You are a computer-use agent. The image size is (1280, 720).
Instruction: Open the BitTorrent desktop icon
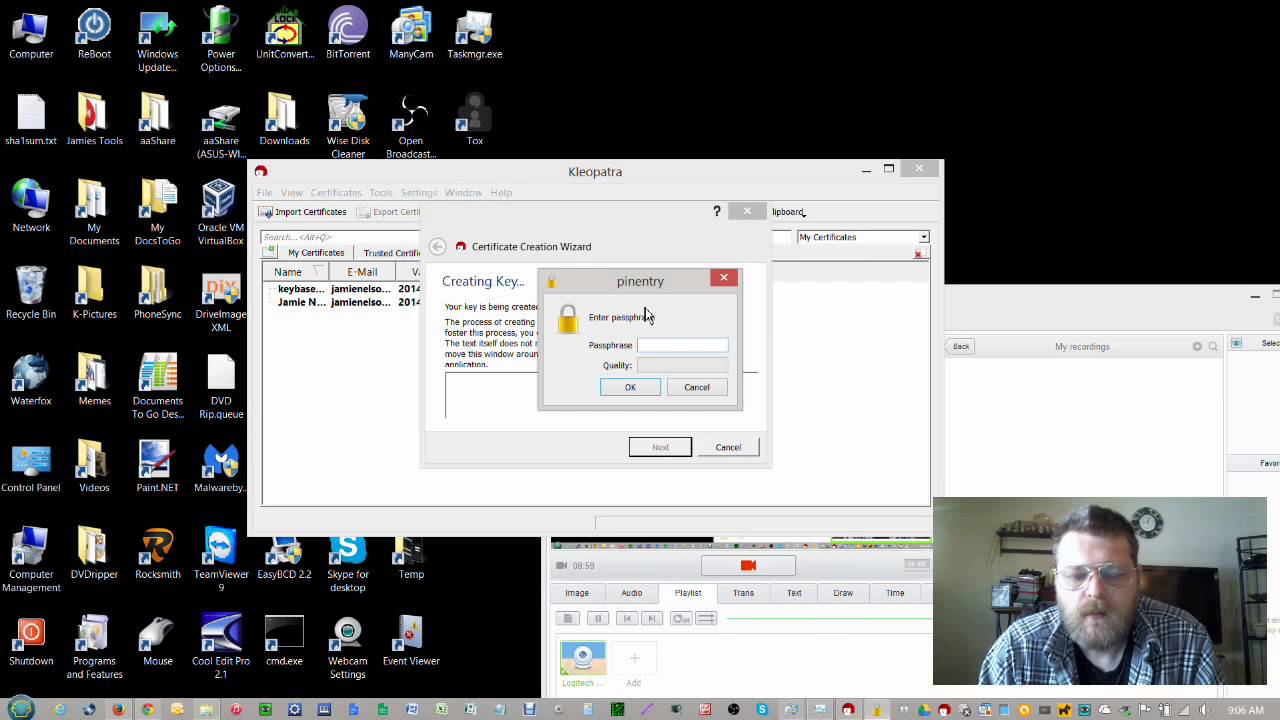(348, 34)
